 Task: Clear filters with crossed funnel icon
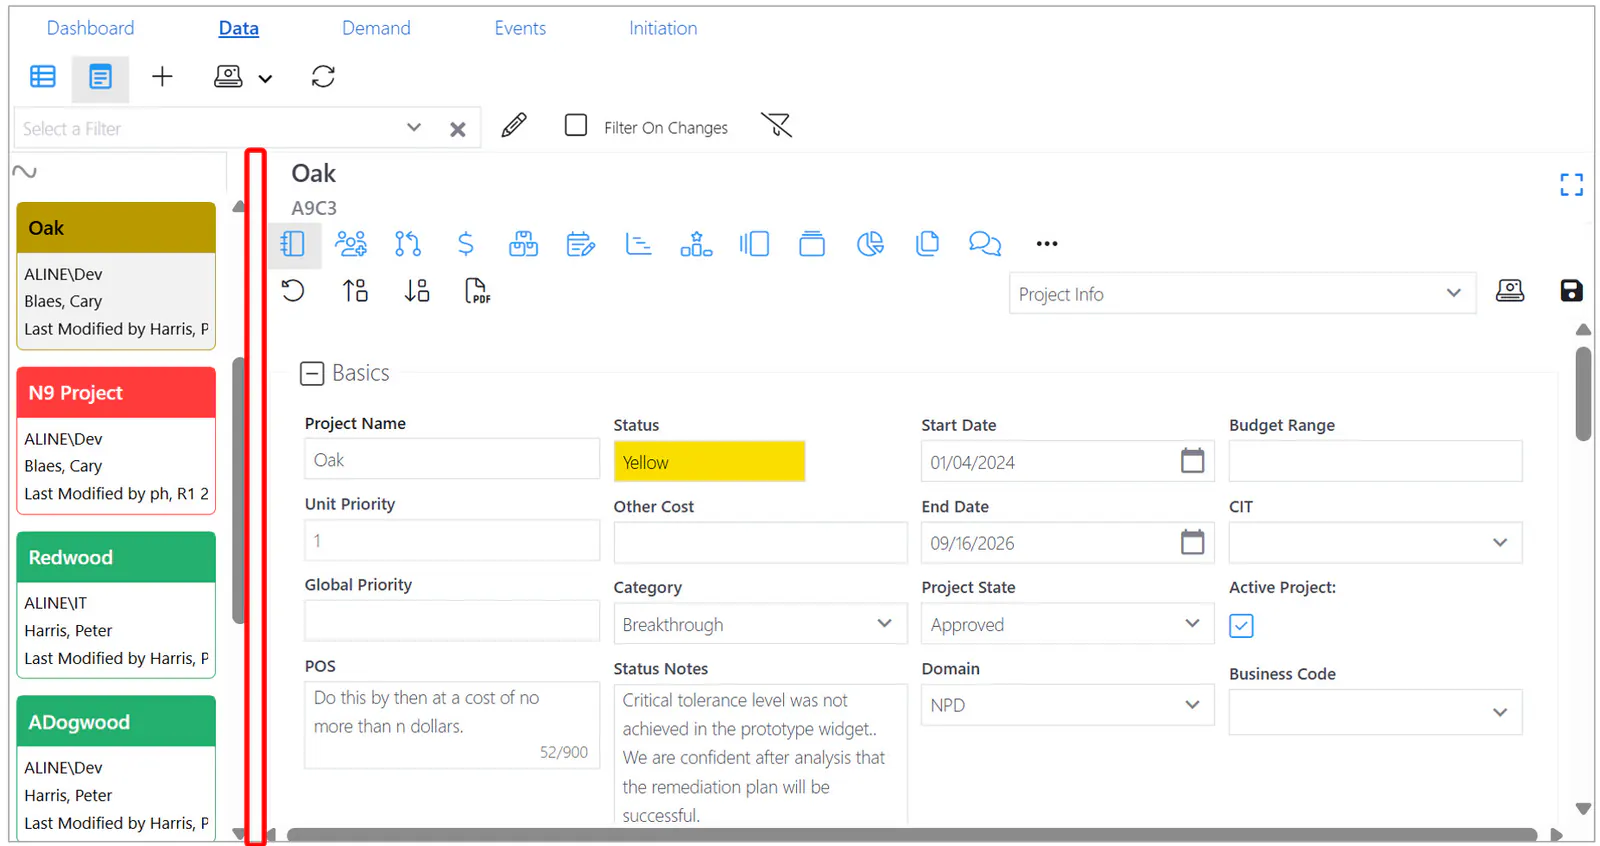coord(776,126)
